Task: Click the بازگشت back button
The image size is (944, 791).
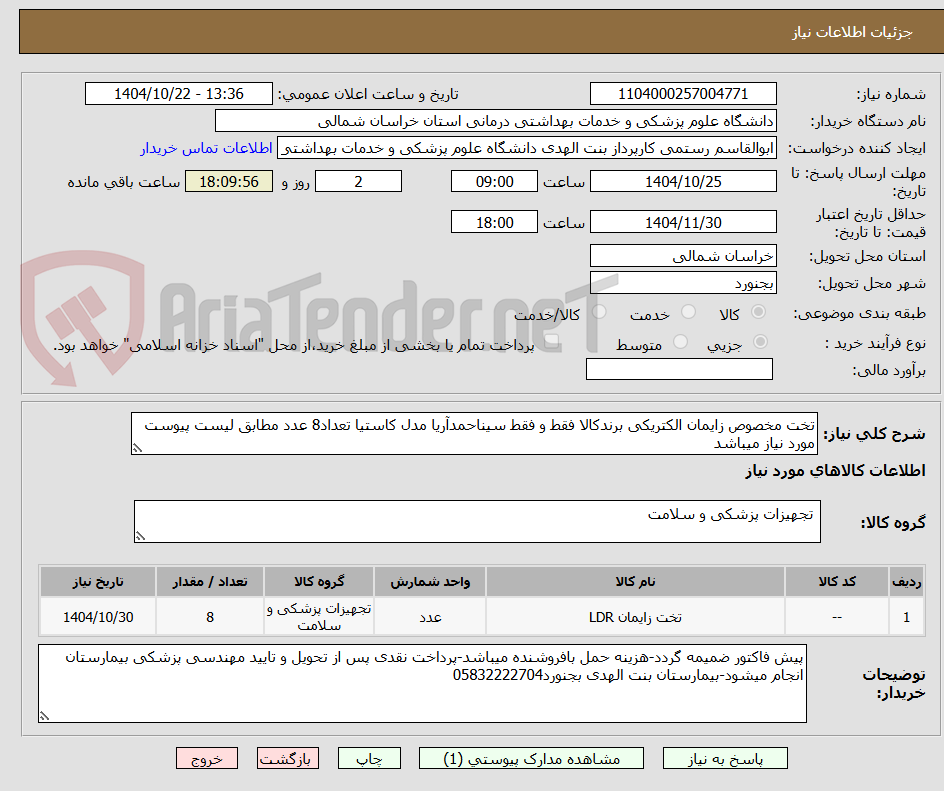Action: [288, 758]
